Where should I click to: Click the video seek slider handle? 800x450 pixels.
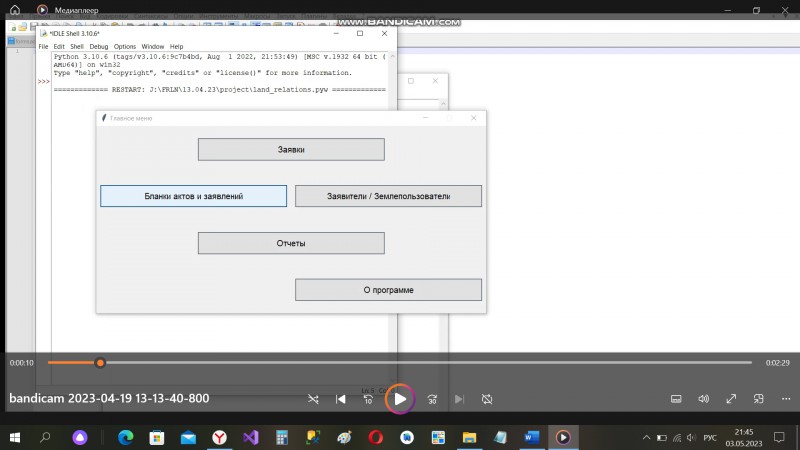click(x=100, y=363)
